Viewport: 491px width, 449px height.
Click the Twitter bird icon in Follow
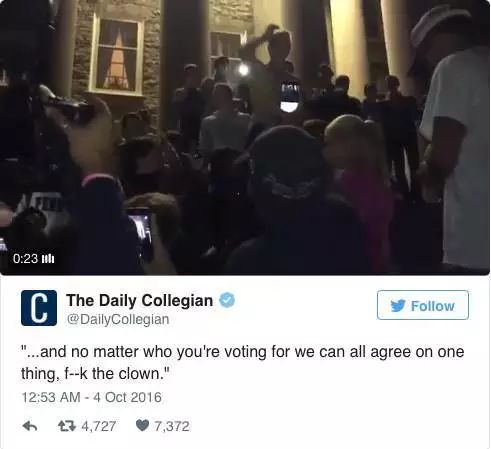coord(398,306)
